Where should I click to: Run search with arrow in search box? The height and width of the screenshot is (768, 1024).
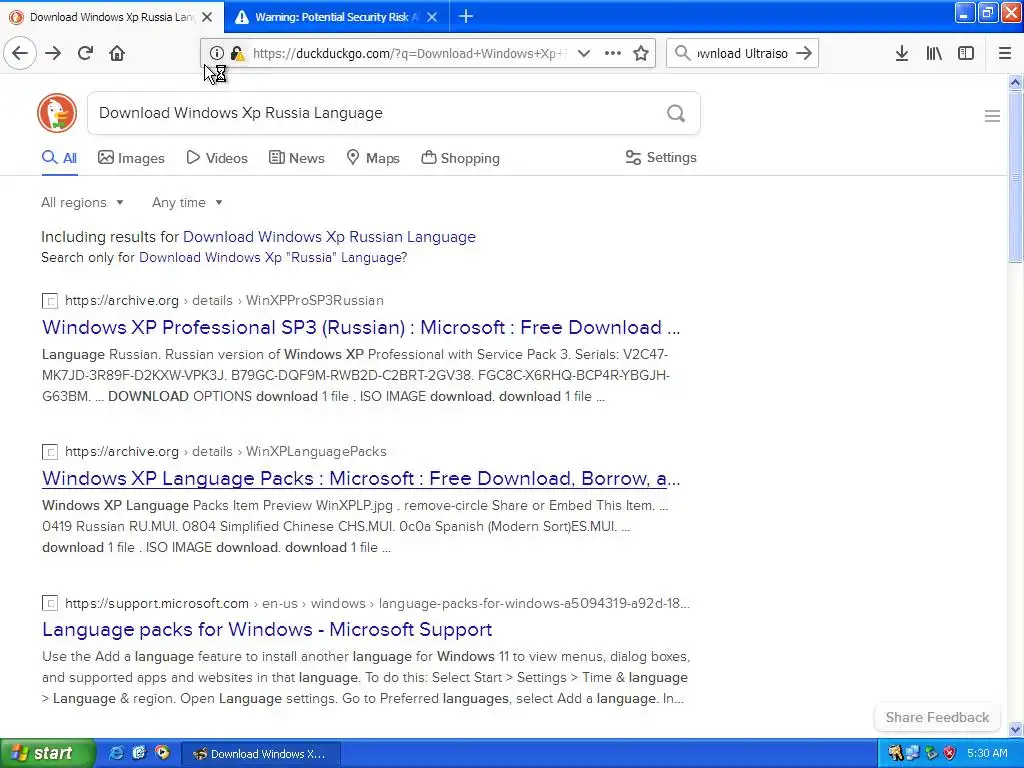[804, 53]
